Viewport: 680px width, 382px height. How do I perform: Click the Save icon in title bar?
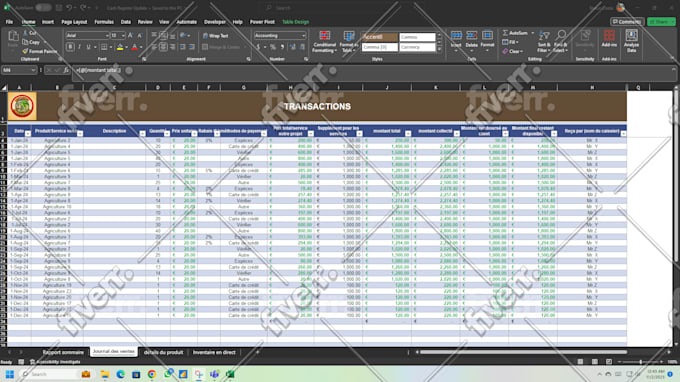59,8
